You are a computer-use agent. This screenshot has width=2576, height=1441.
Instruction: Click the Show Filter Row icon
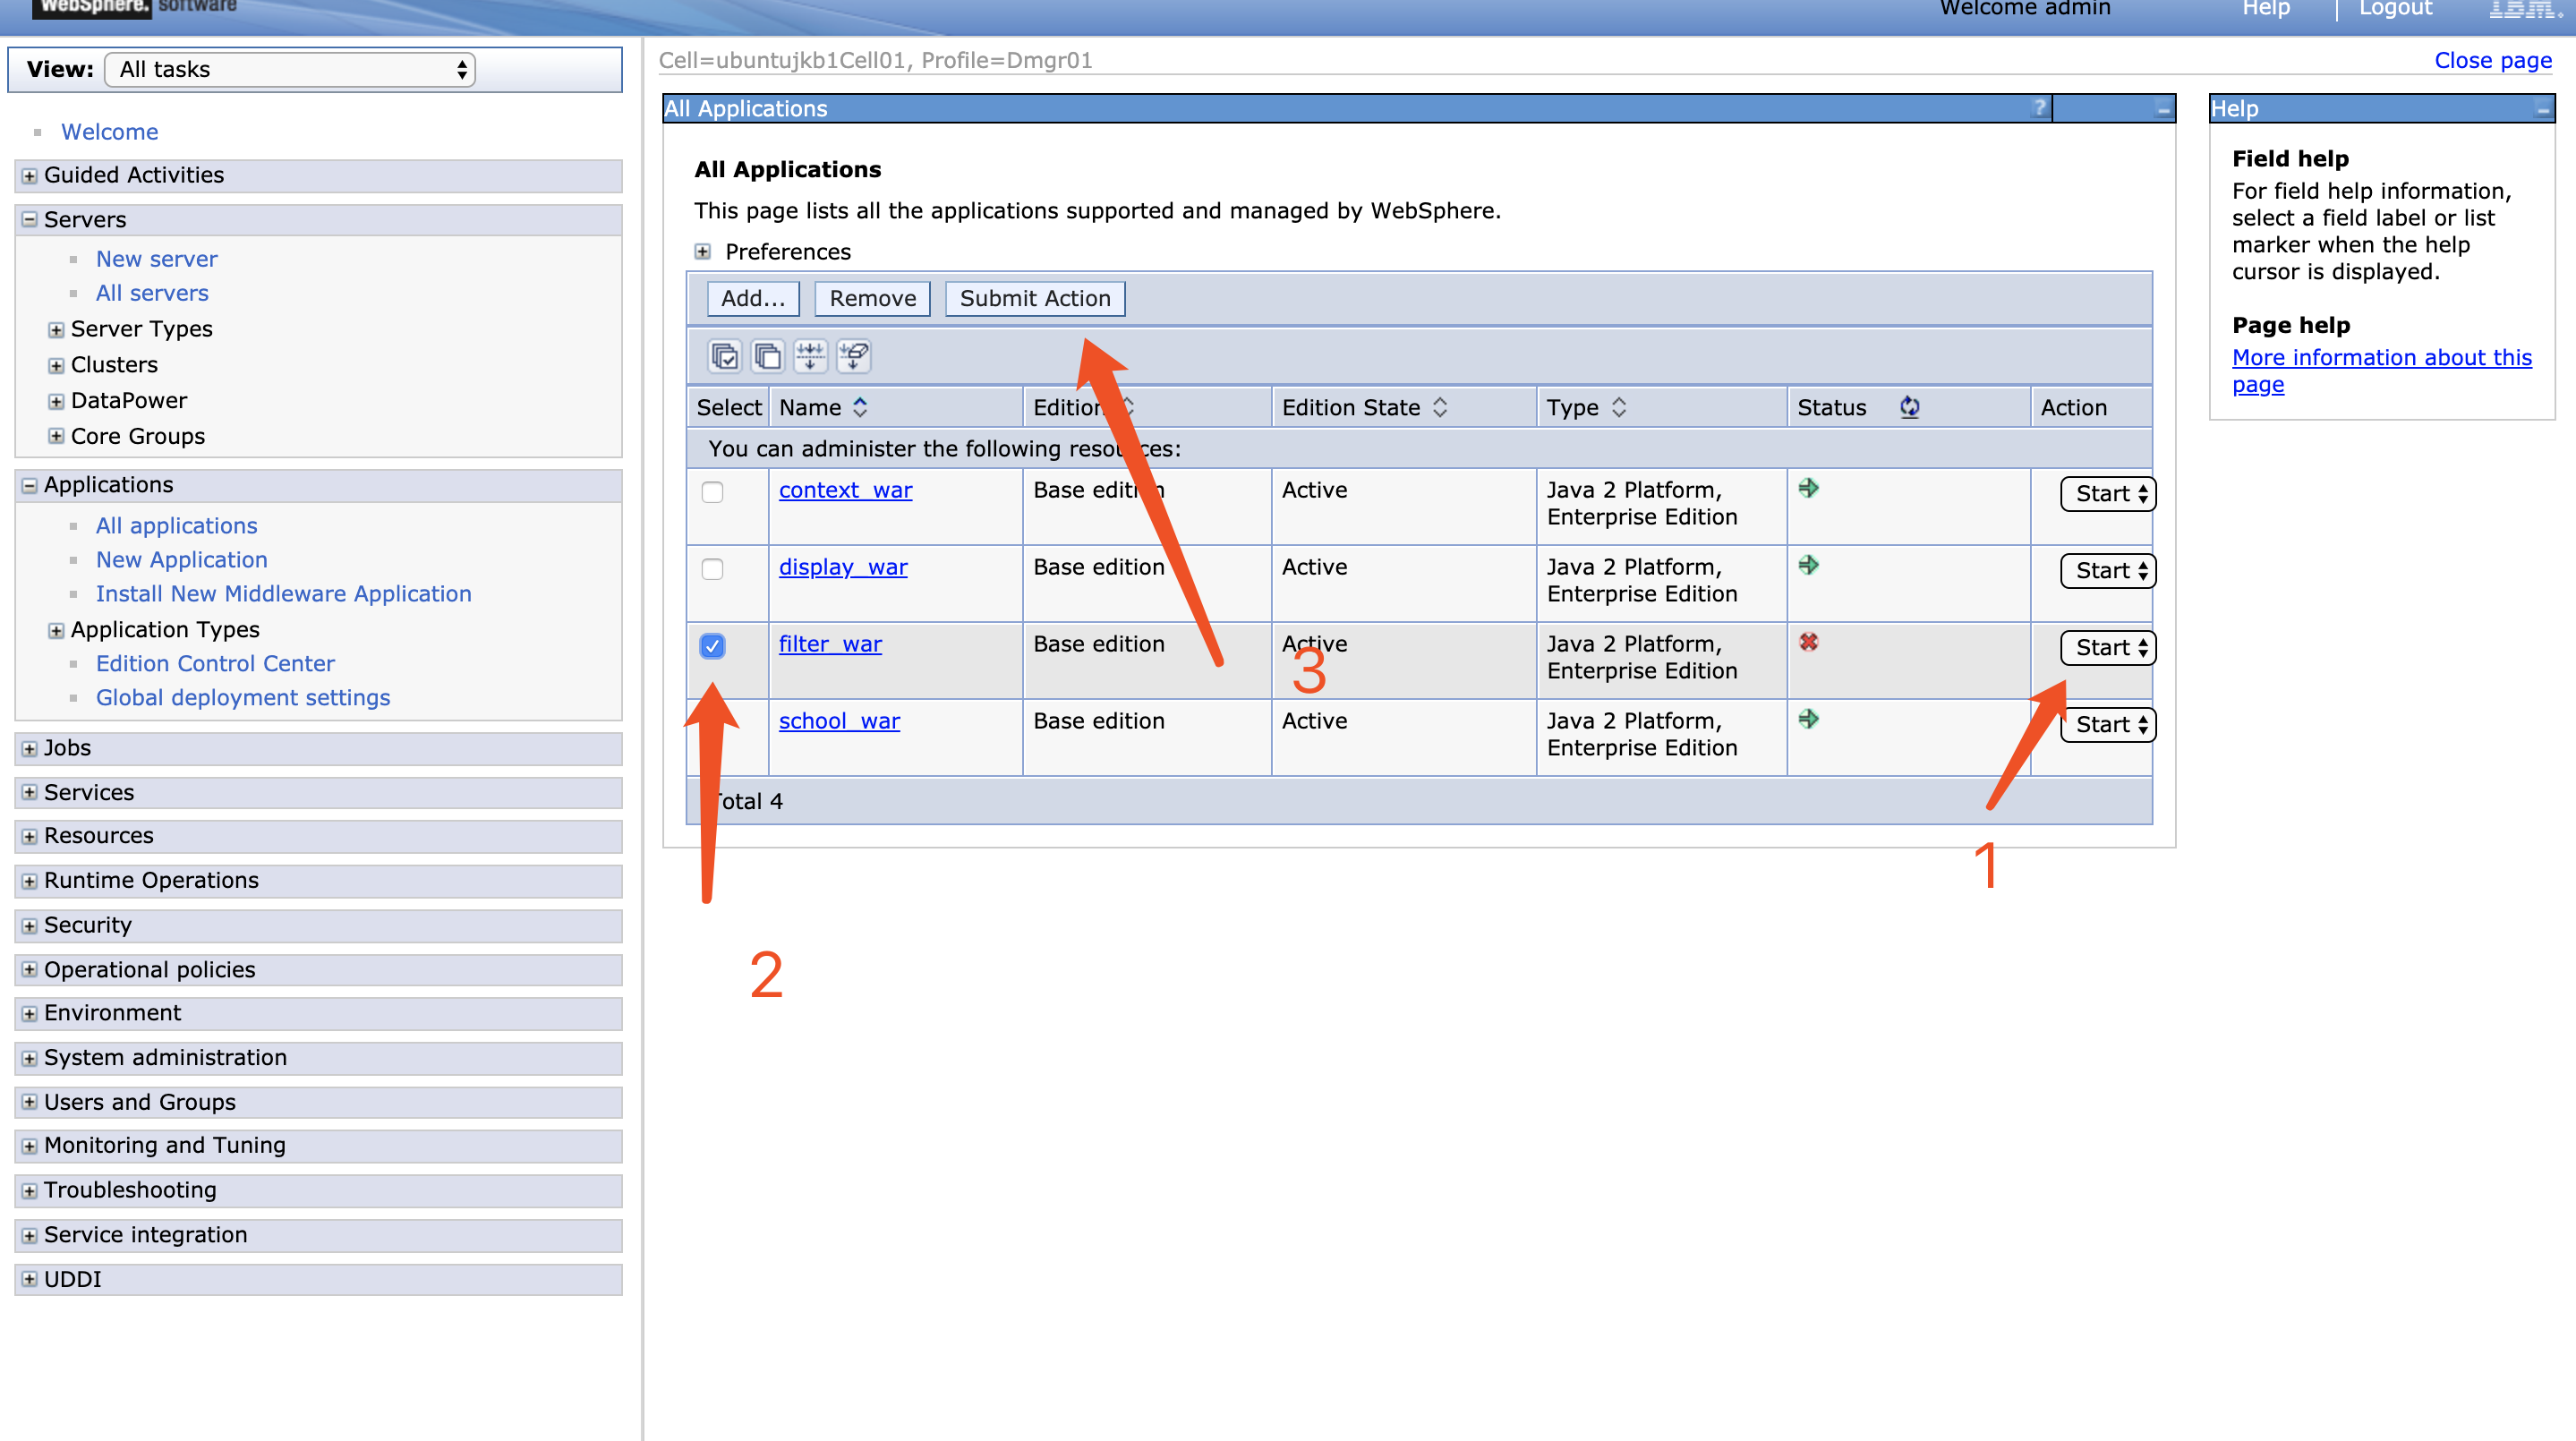click(x=810, y=356)
